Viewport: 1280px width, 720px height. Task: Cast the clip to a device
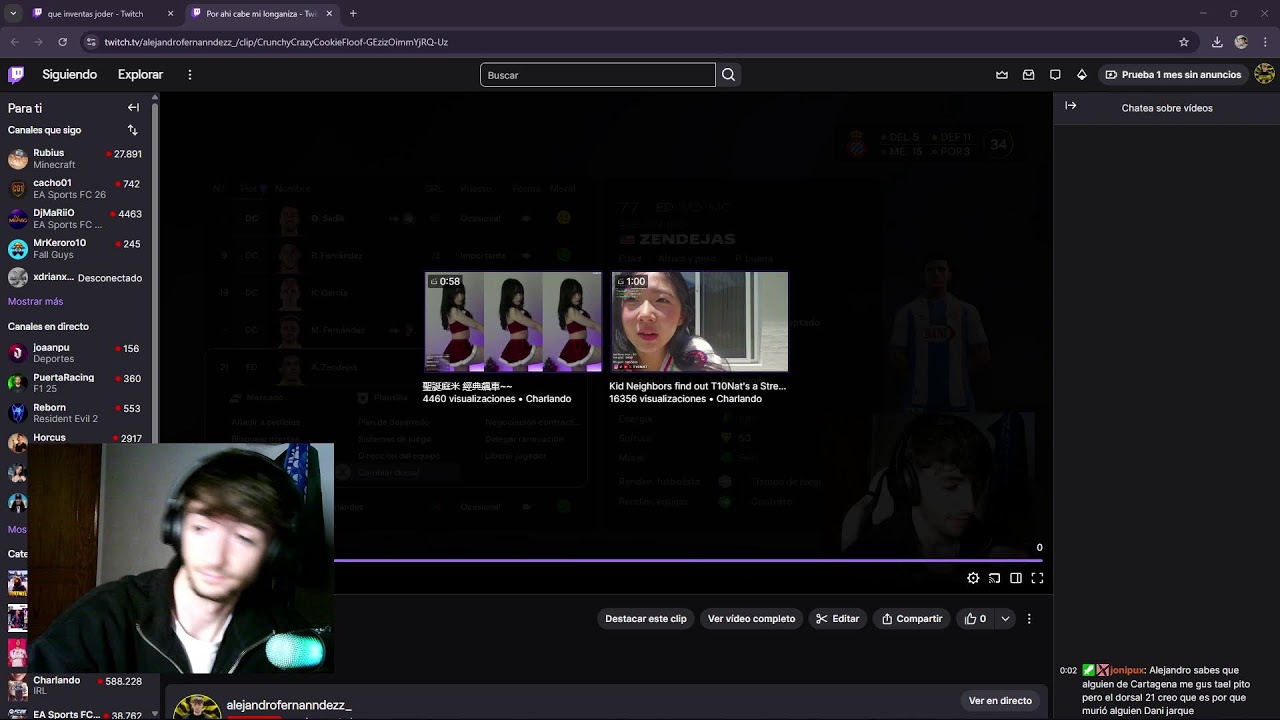click(x=994, y=578)
